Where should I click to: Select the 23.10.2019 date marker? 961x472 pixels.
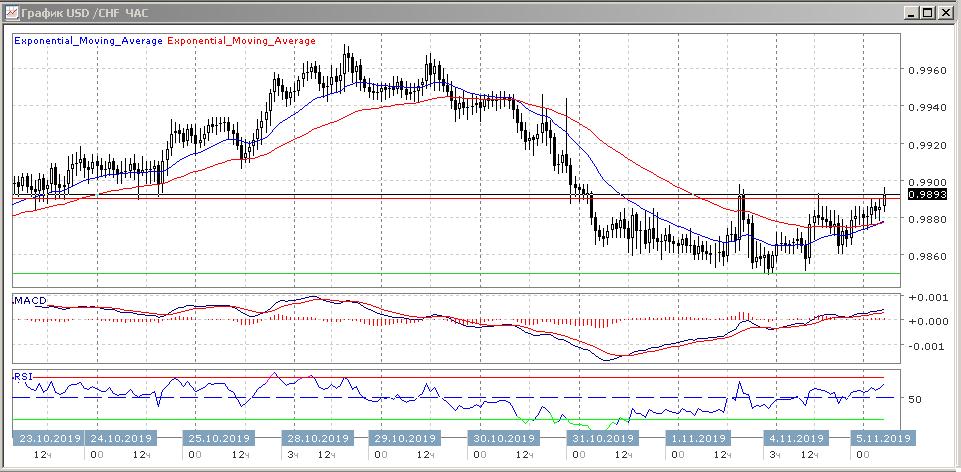[49, 438]
